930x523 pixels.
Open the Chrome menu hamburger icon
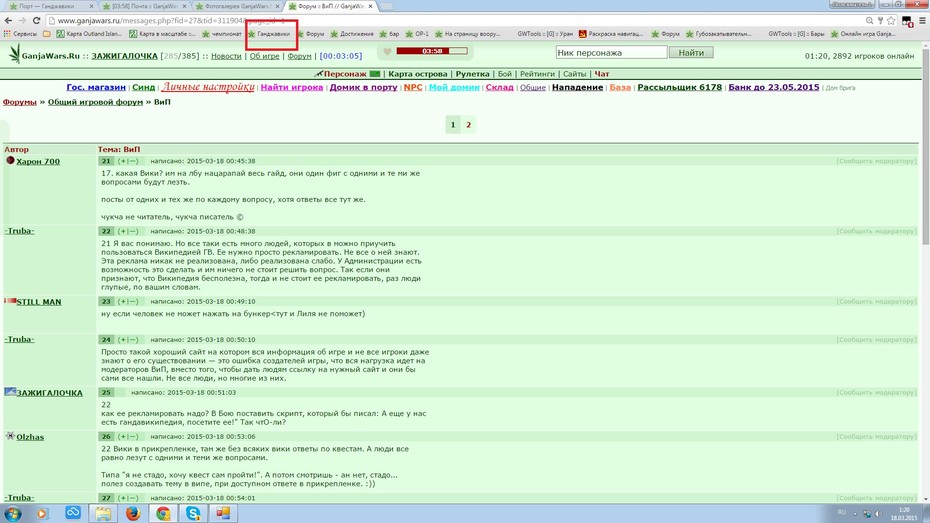coord(922,20)
